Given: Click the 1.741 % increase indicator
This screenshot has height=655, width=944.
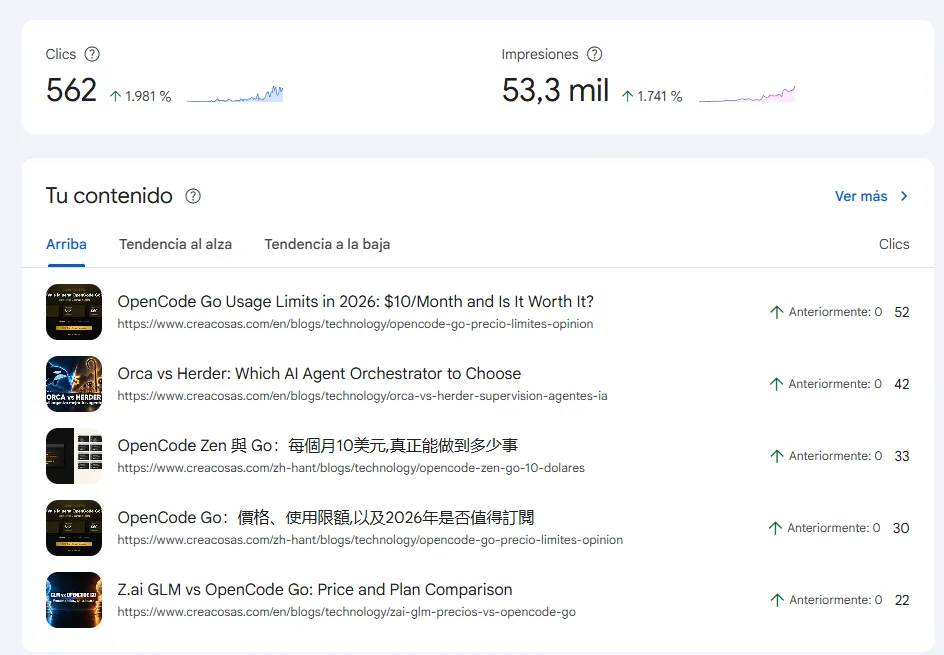Looking at the screenshot, I should pos(652,96).
